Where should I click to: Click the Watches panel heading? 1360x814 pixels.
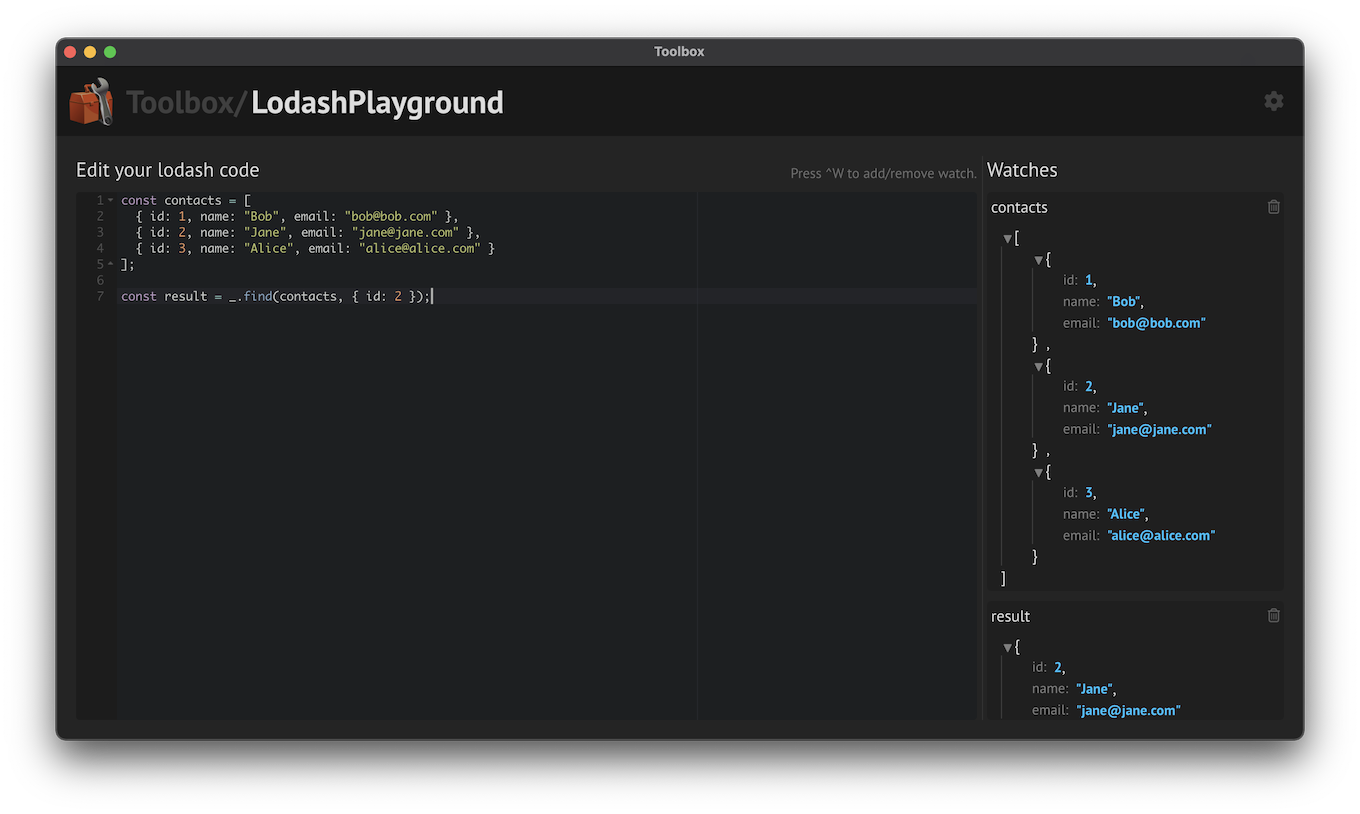(1022, 170)
